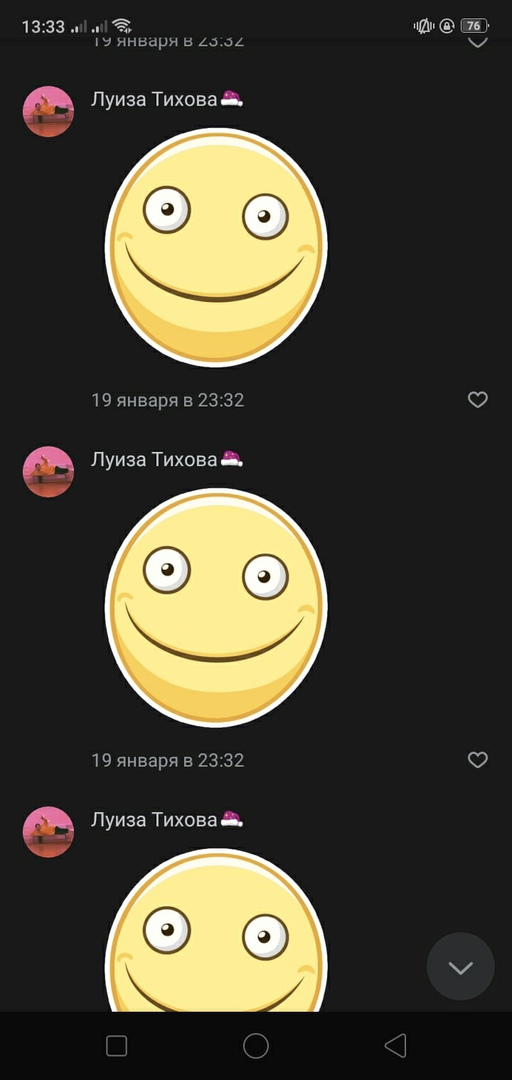Open the topmost fully visible smiley sticker
This screenshot has width=512, height=1080.
click(216, 247)
